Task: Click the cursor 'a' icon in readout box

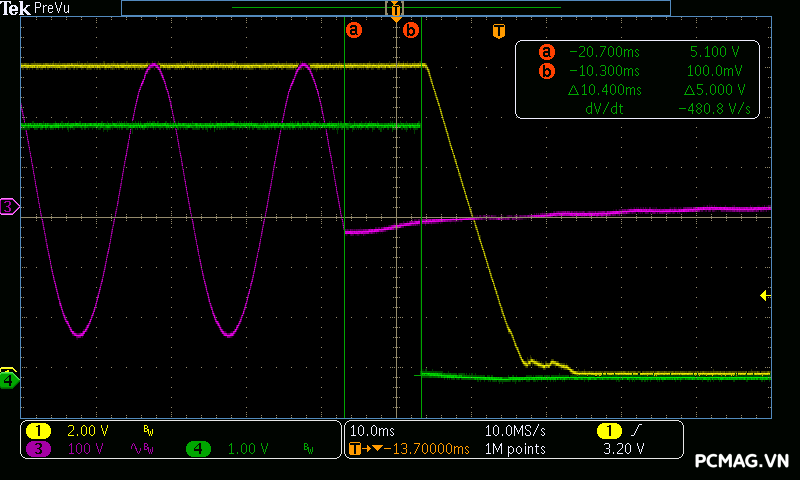Action: coord(546,52)
